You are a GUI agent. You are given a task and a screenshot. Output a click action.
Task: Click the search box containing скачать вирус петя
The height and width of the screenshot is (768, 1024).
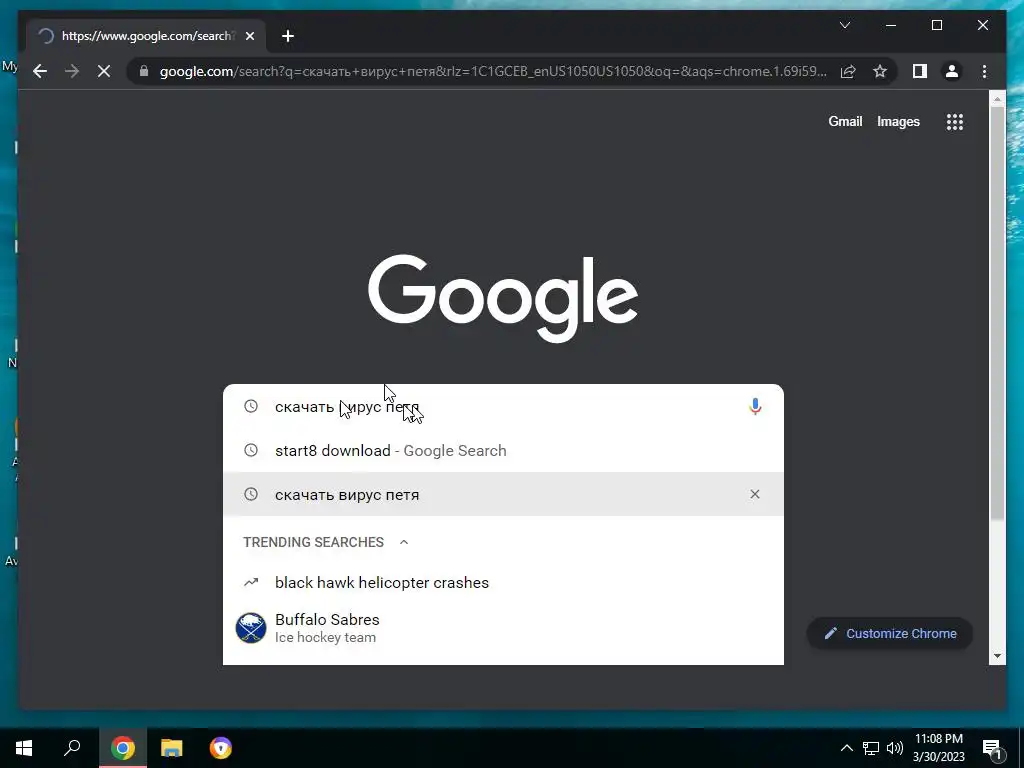[x=503, y=406]
